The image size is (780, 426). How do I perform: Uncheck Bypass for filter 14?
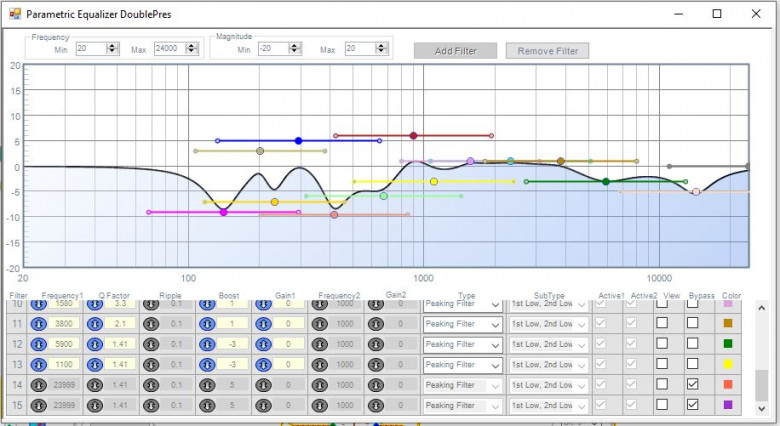[692, 384]
